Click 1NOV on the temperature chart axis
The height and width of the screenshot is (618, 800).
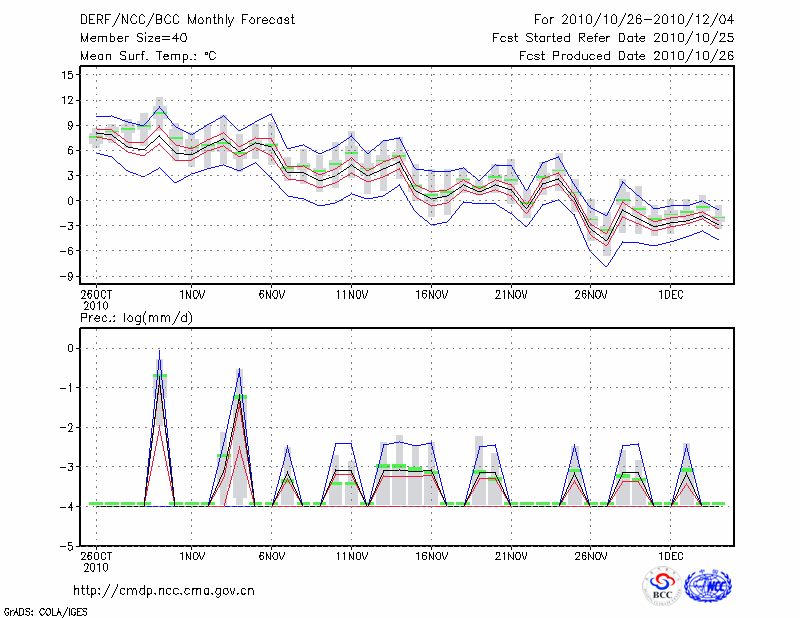[192, 295]
